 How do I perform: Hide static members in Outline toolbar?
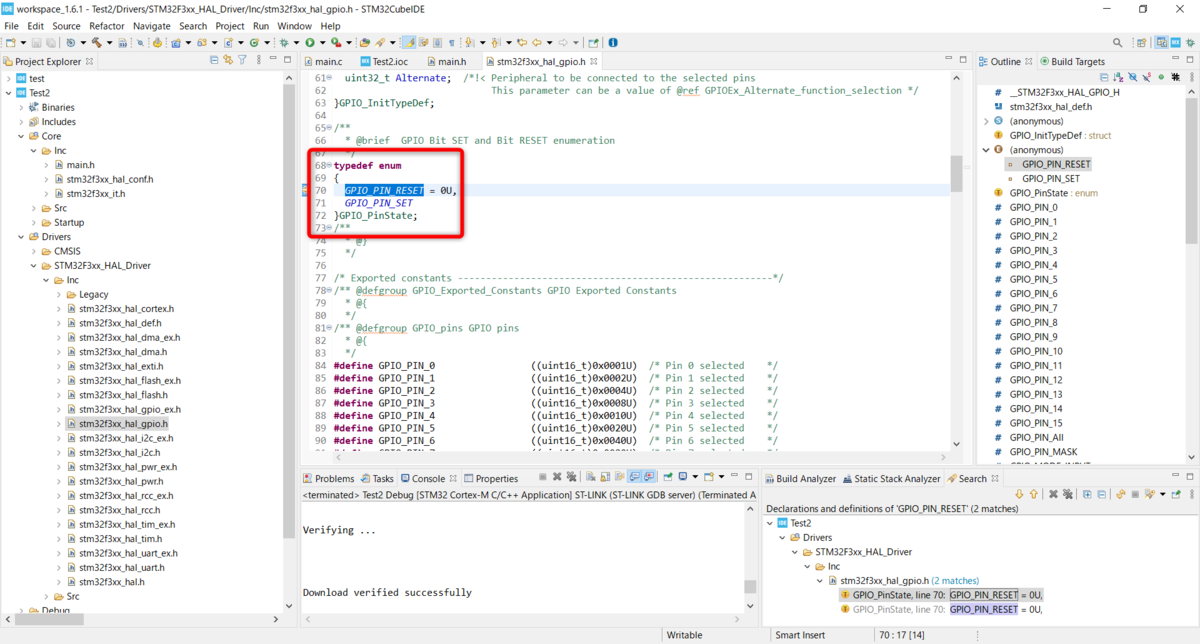click(1146, 77)
